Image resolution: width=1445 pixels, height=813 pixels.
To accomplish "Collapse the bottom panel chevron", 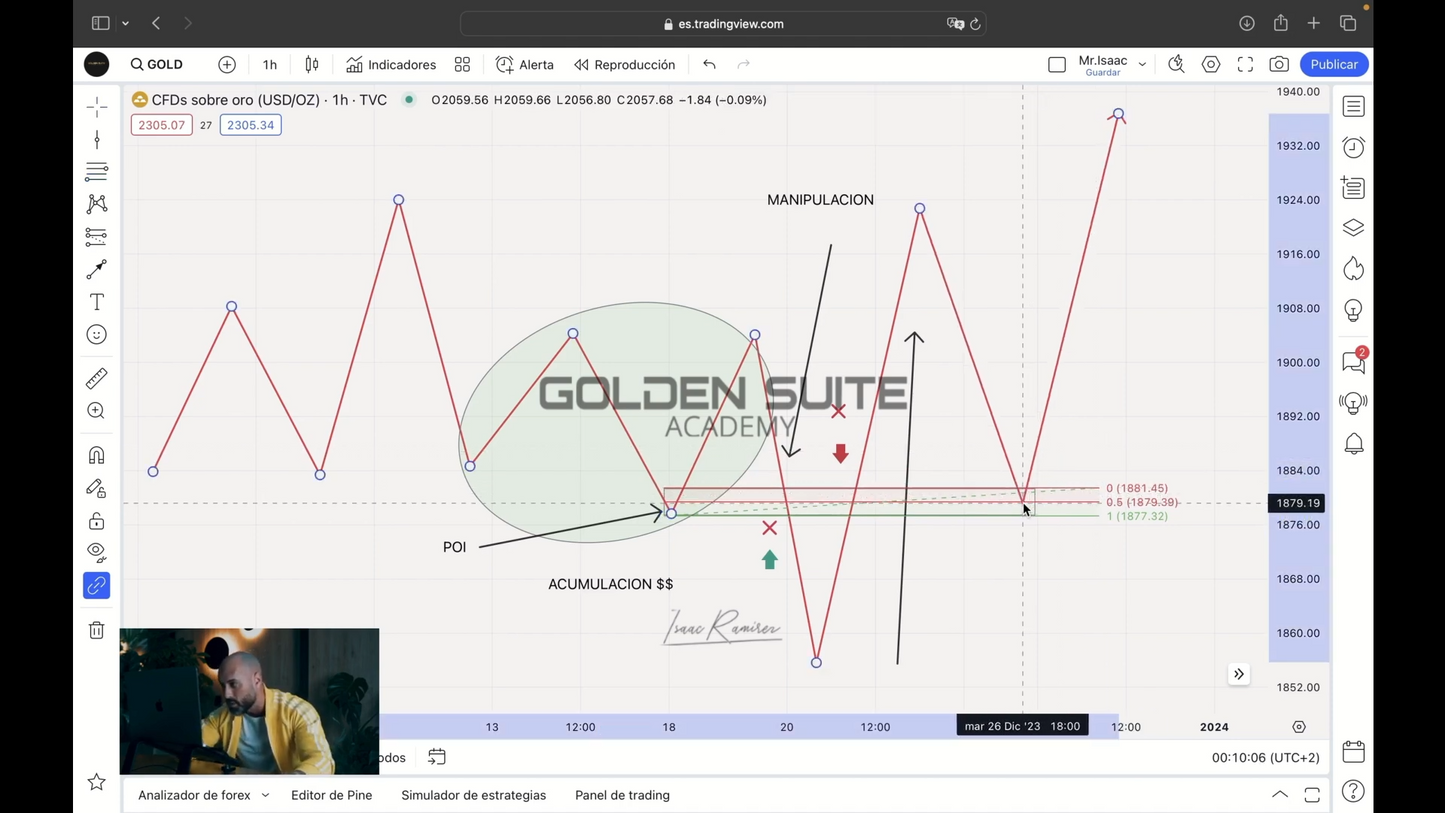I will click(1280, 795).
